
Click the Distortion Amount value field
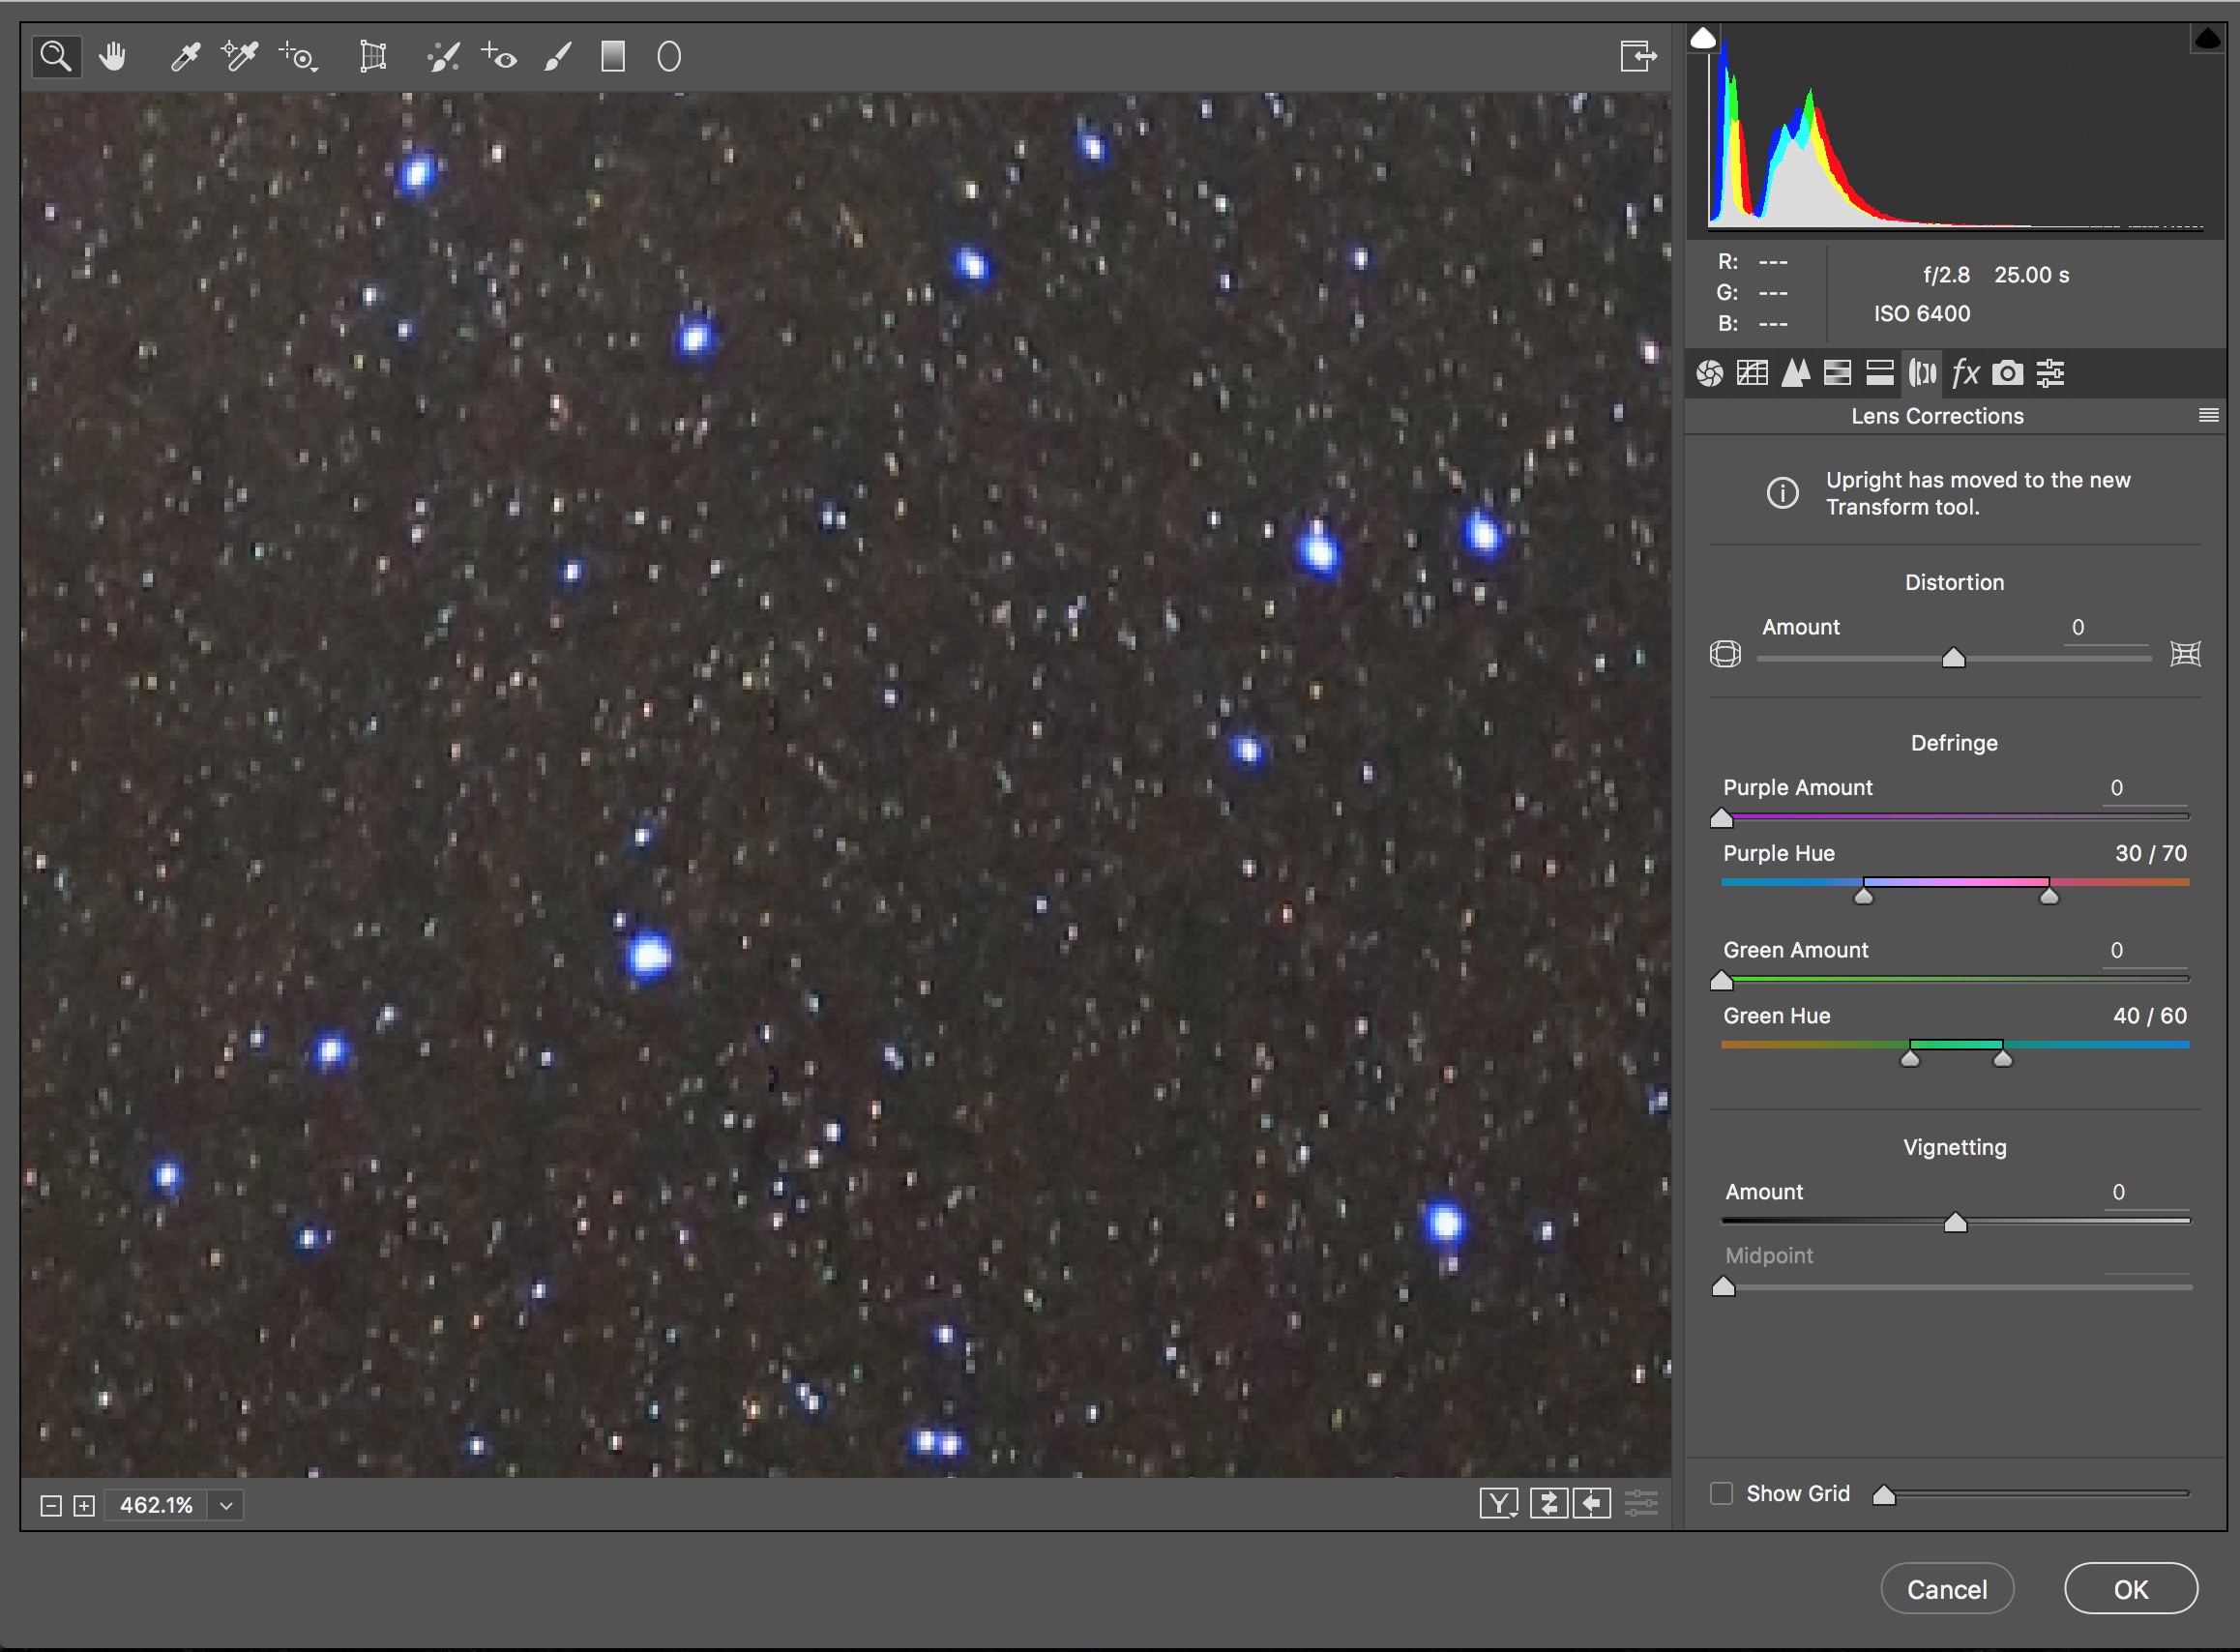pos(2107,628)
